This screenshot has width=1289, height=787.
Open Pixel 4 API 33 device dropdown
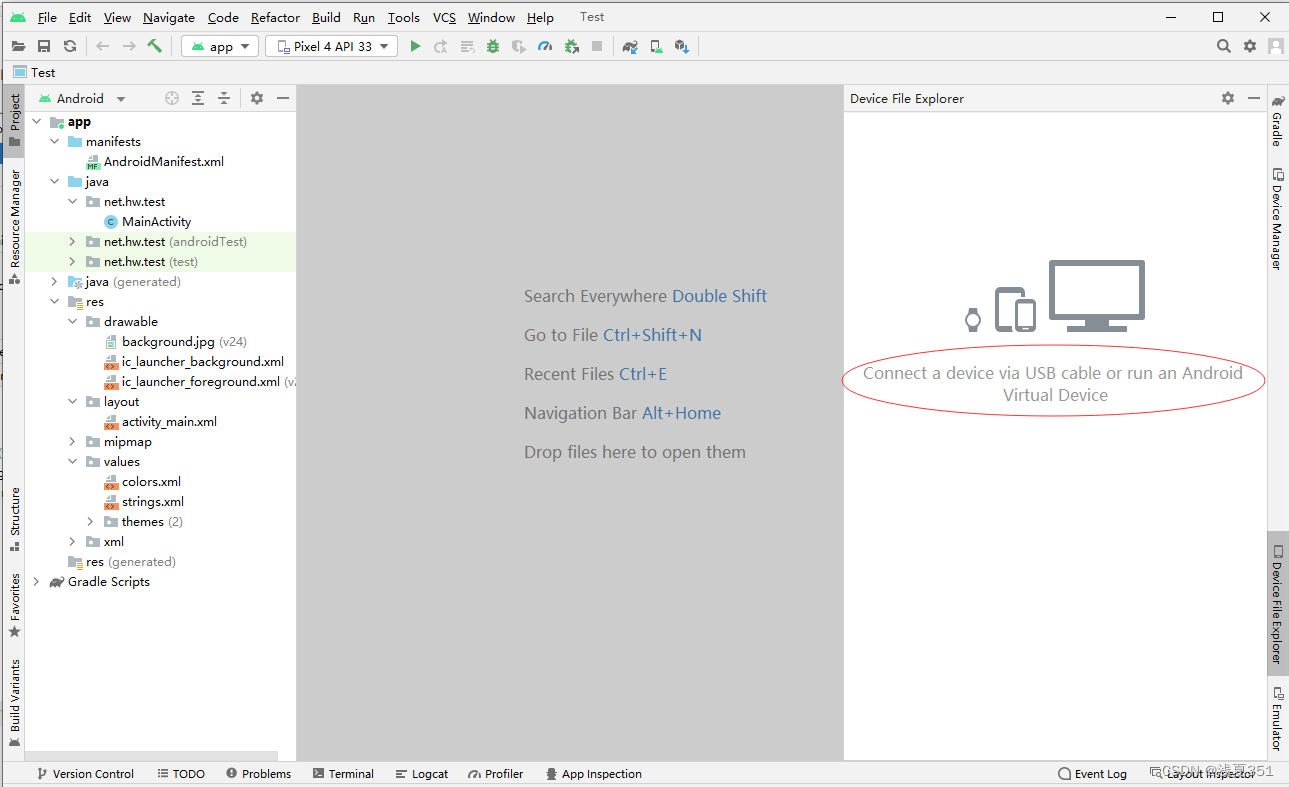pyautogui.click(x=332, y=46)
